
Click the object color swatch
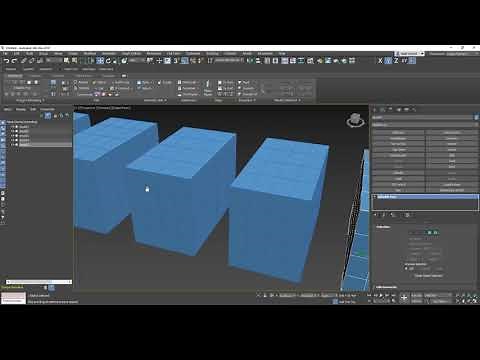[476, 117]
